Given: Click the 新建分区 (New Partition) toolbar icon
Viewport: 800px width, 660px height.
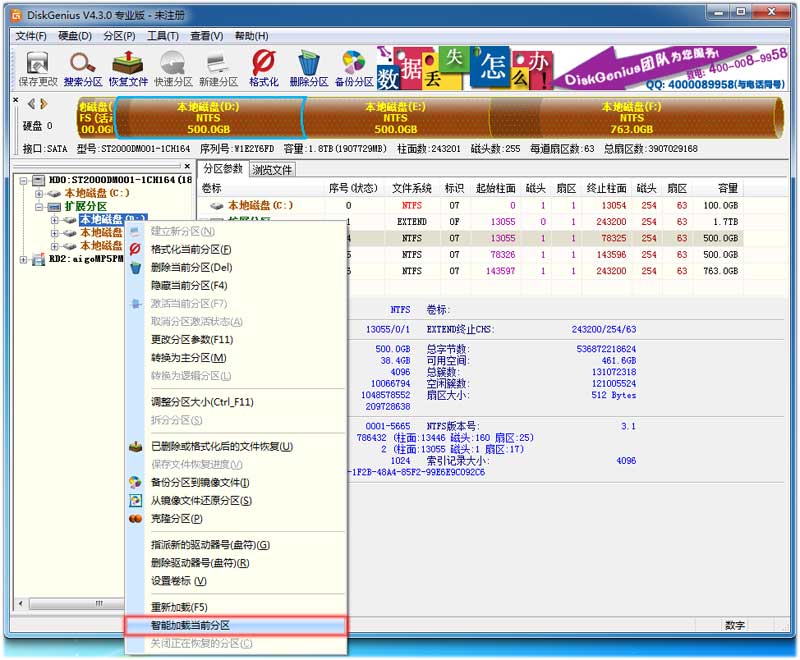Looking at the screenshot, I should 218,67.
